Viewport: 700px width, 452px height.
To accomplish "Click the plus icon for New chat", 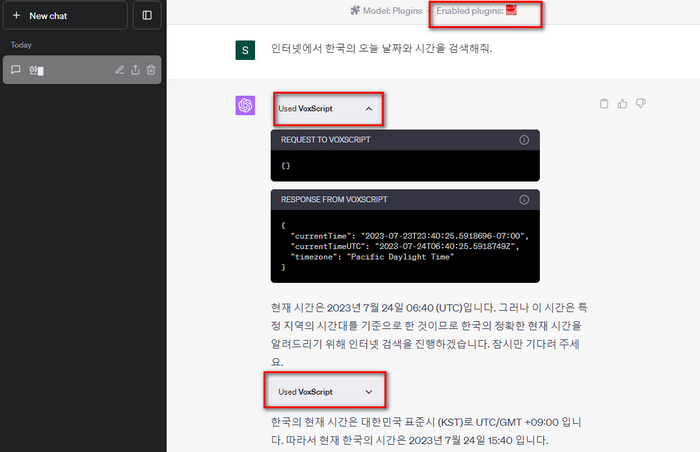I will [x=17, y=15].
